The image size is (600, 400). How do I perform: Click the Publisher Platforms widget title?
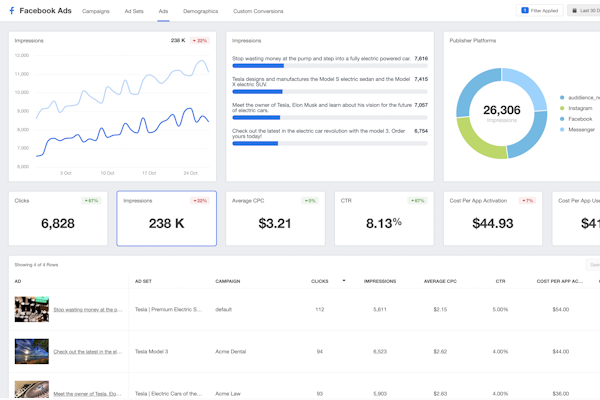point(473,41)
